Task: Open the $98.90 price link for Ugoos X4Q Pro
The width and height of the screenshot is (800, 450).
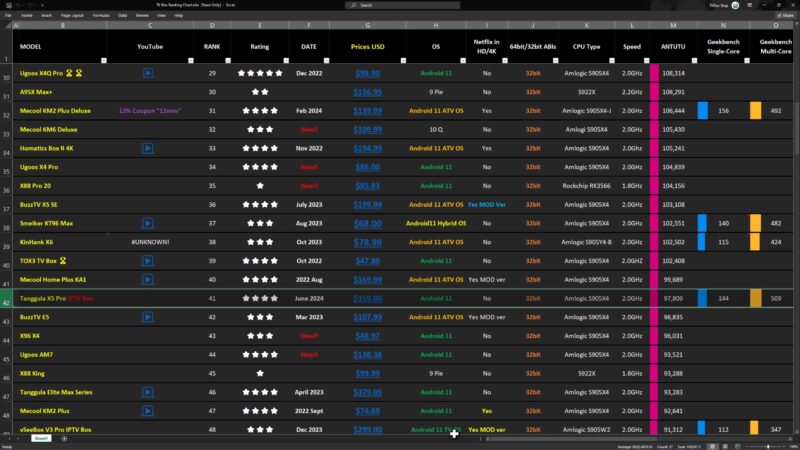Action: 367,73
